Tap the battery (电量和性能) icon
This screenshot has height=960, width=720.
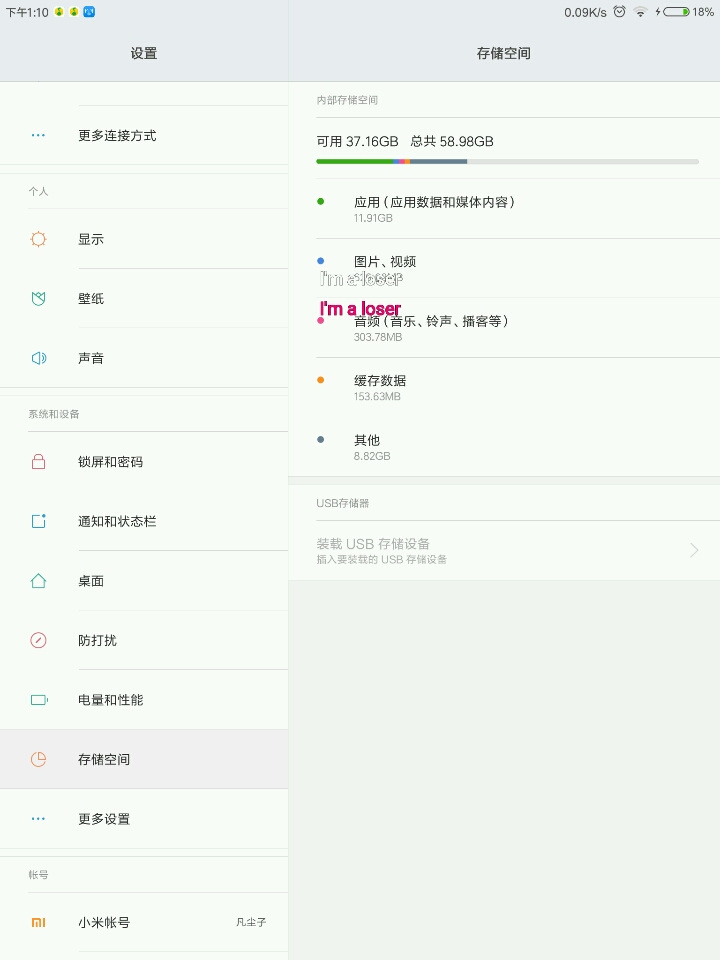[x=38, y=700]
